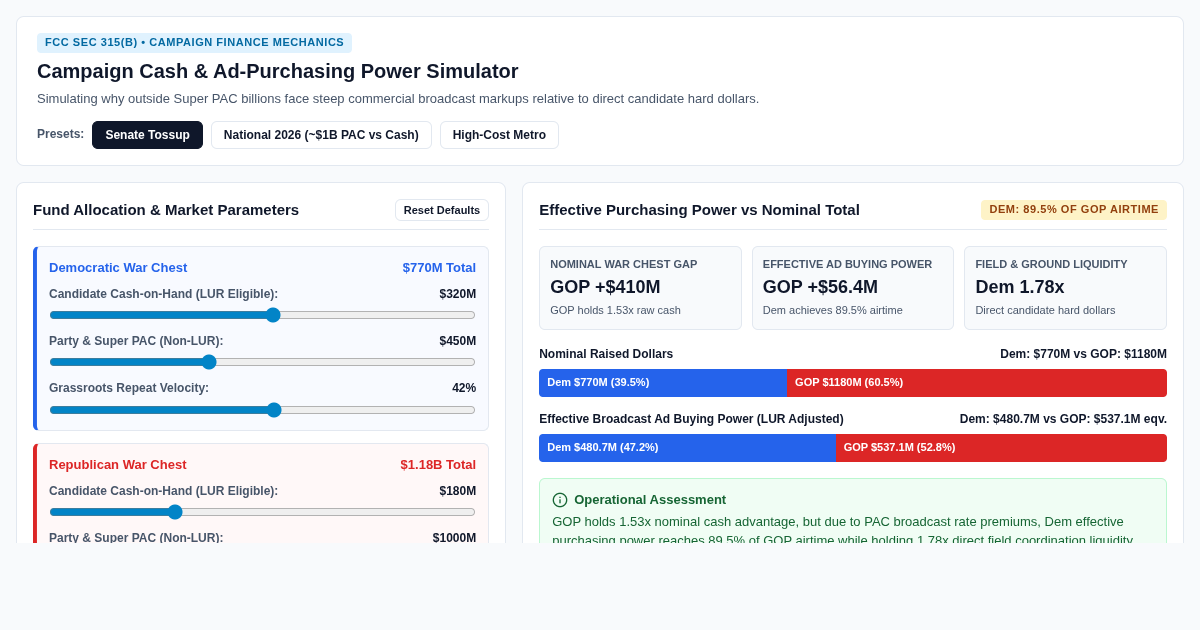The height and width of the screenshot is (630, 1200).
Task: Select the Senate Tossup preset
Action: click(x=147, y=135)
